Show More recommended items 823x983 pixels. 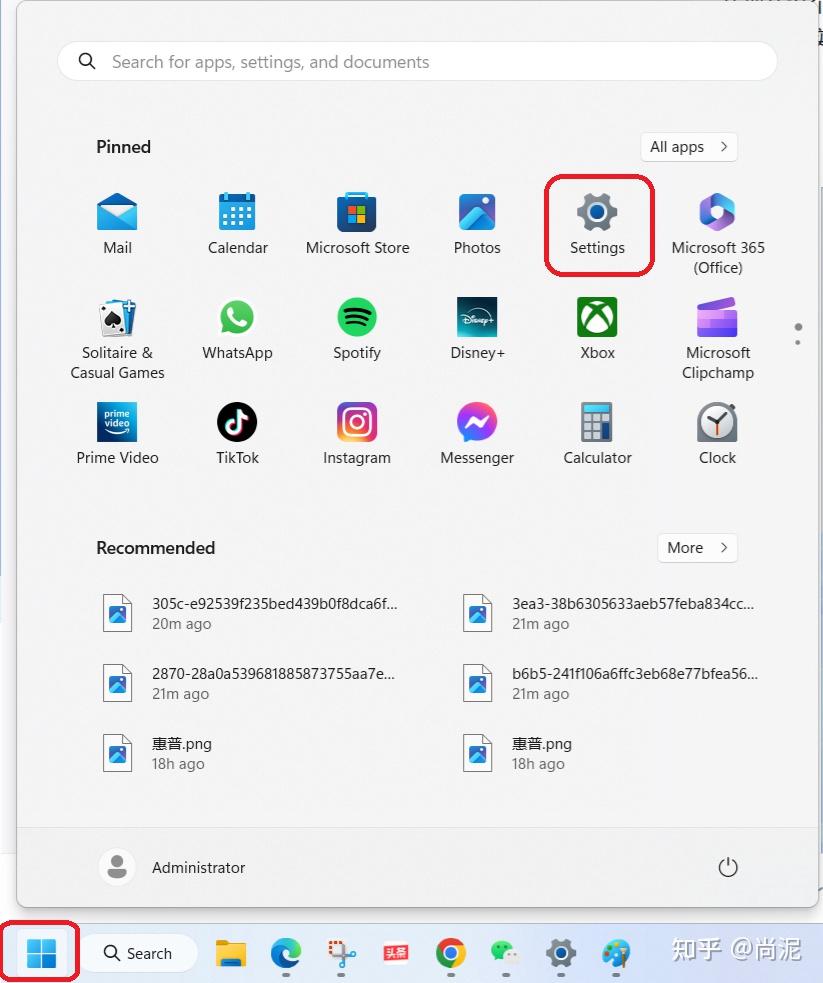point(697,547)
